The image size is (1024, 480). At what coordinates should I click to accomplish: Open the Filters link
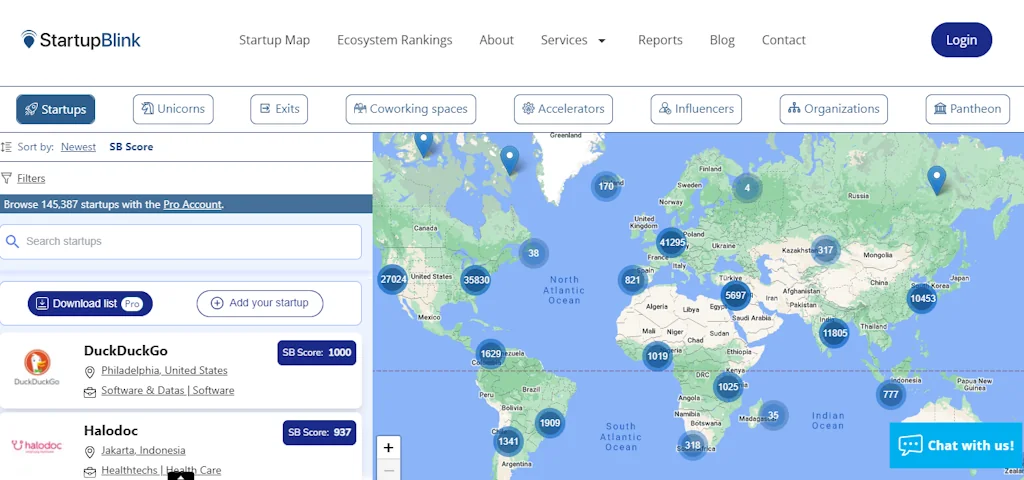pos(31,178)
